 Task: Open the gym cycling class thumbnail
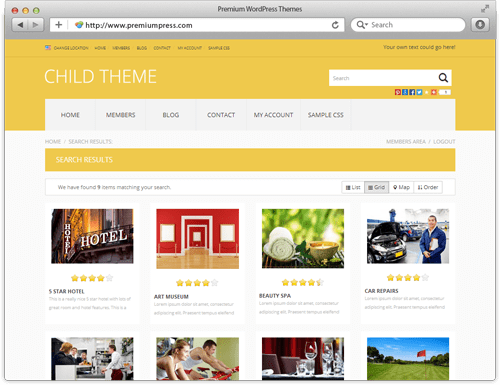pyautogui.click(x=197, y=359)
